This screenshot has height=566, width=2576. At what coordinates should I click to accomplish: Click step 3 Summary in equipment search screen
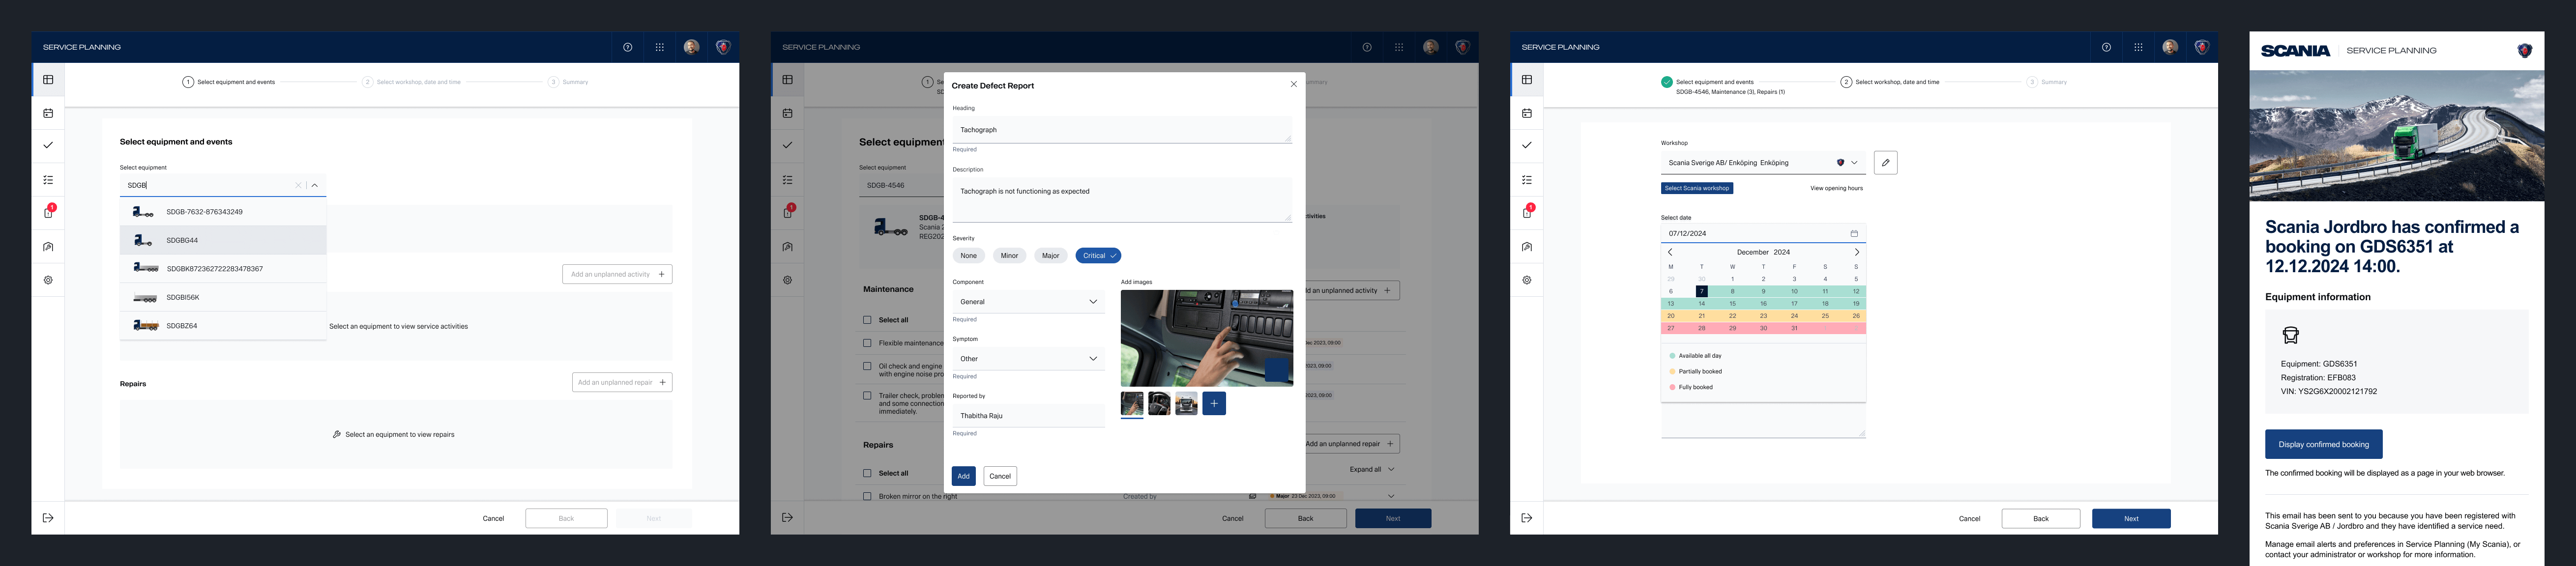pos(568,82)
